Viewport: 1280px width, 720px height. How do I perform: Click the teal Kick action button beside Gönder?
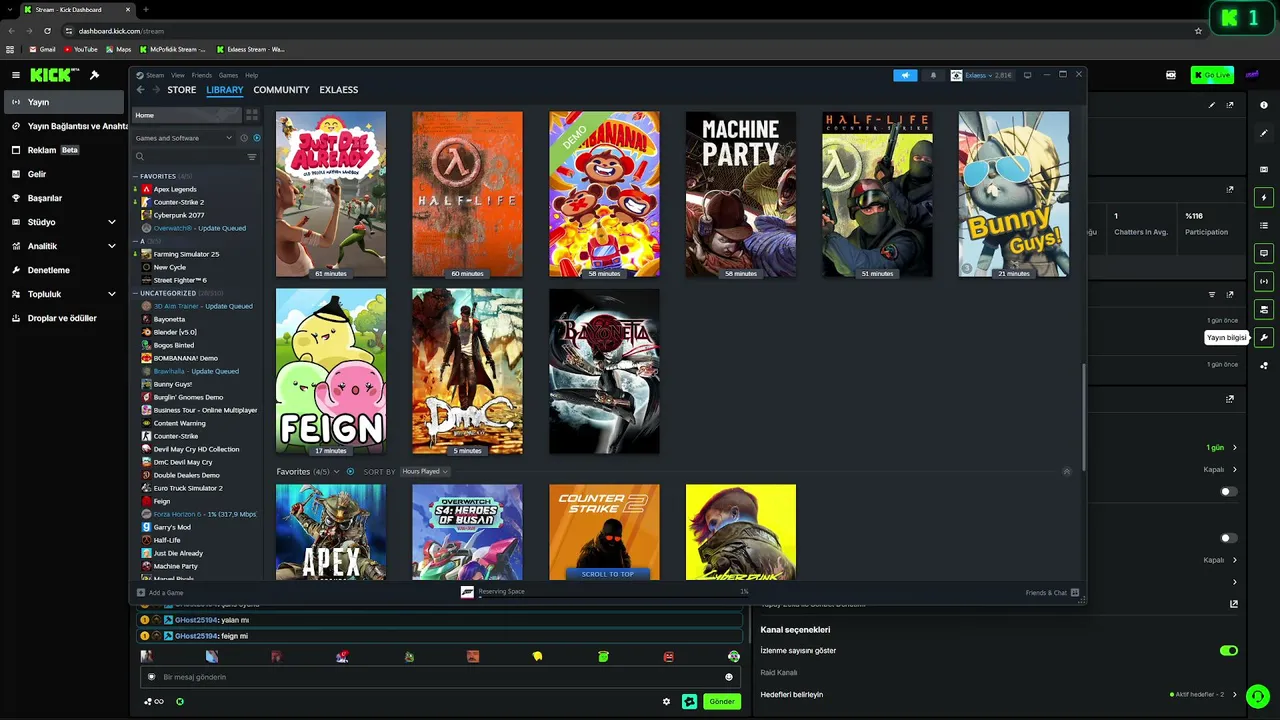tap(689, 701)
